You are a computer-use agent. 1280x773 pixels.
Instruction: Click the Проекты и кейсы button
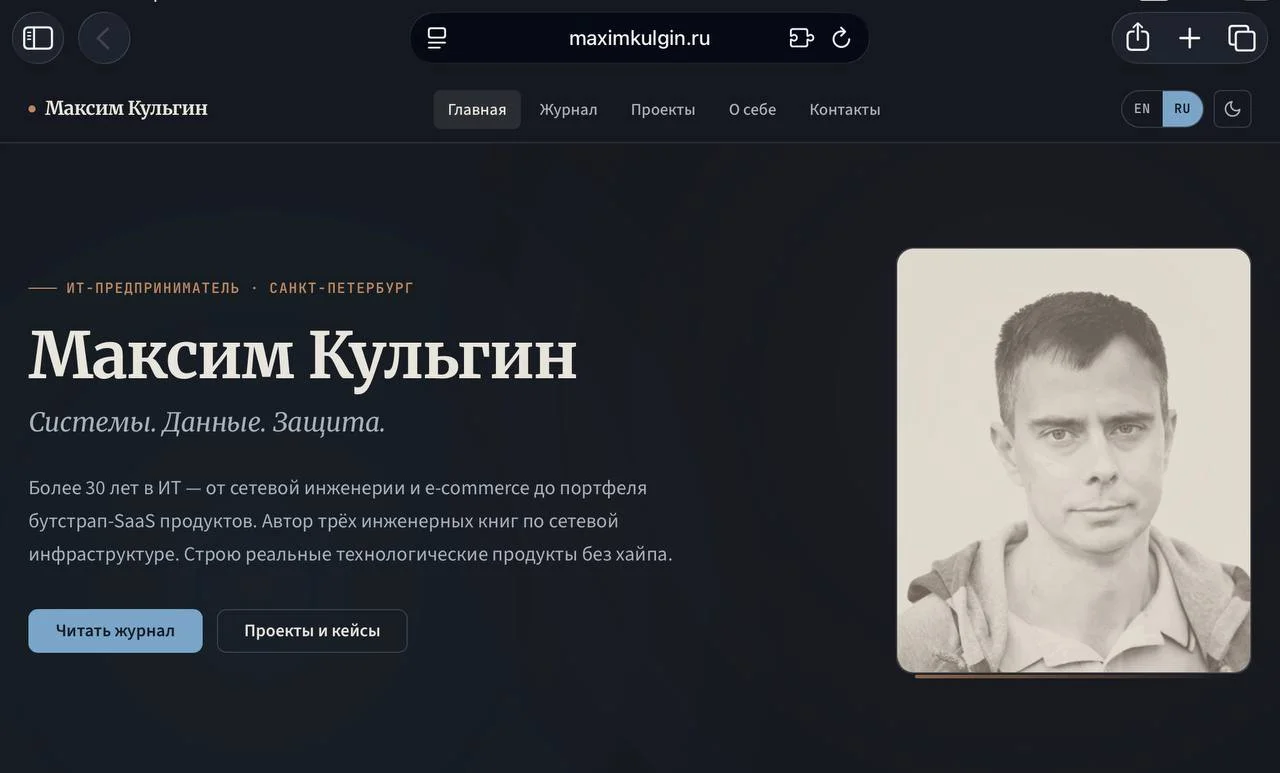(x=312, y=631)
